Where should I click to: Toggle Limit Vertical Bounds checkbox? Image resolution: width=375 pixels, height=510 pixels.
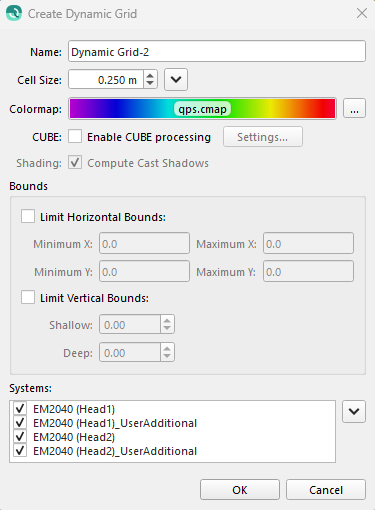(x=28, y=297)
